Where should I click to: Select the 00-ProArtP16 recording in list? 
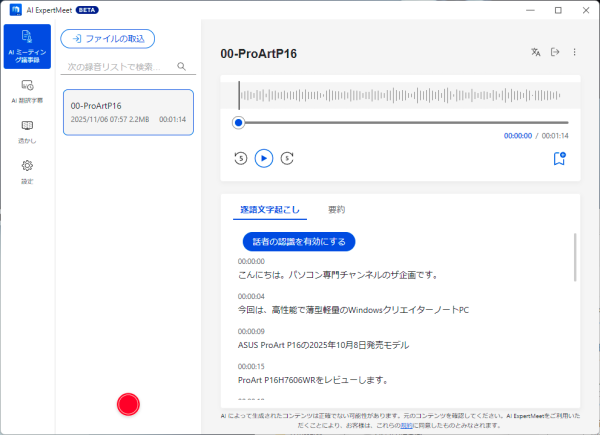127,112
